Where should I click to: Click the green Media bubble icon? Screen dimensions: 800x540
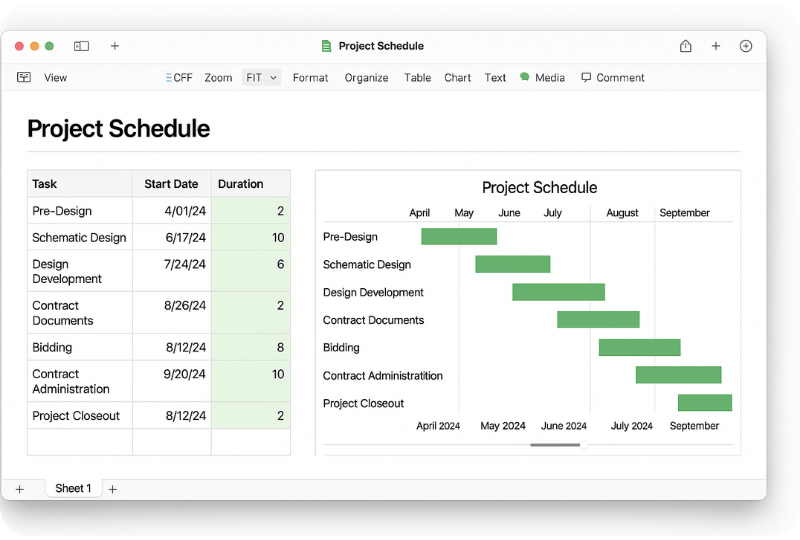click(524, 77)
